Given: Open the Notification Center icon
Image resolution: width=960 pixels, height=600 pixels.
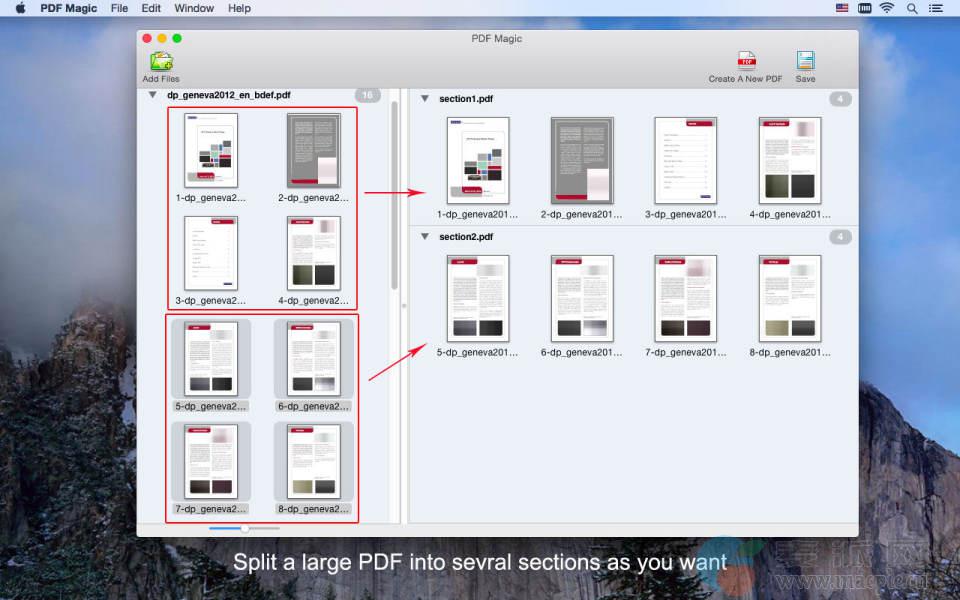Looking at the screenshot, I should 938,8.
